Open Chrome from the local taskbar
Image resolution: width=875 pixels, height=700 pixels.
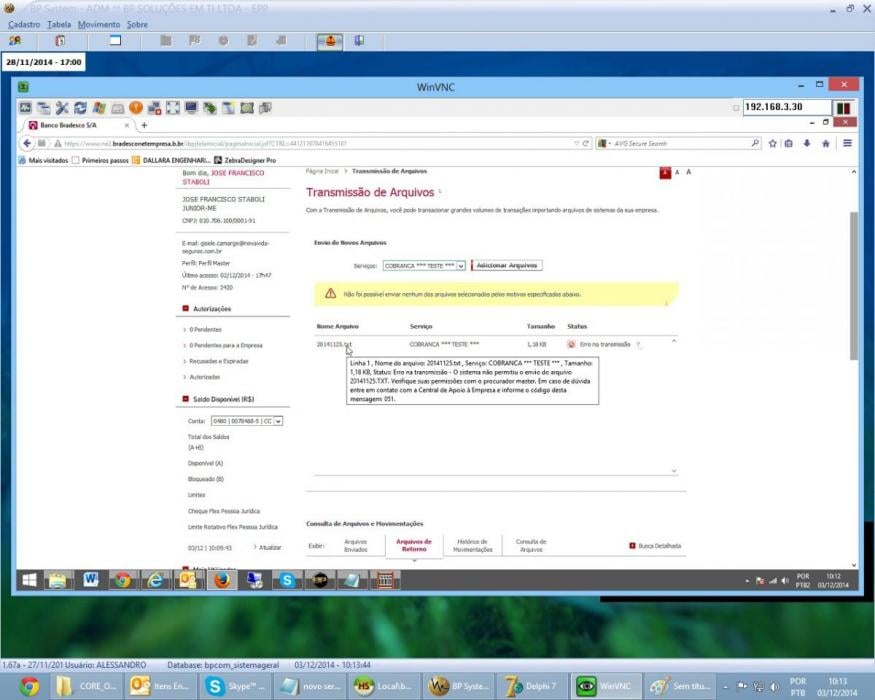pos(29,686)
